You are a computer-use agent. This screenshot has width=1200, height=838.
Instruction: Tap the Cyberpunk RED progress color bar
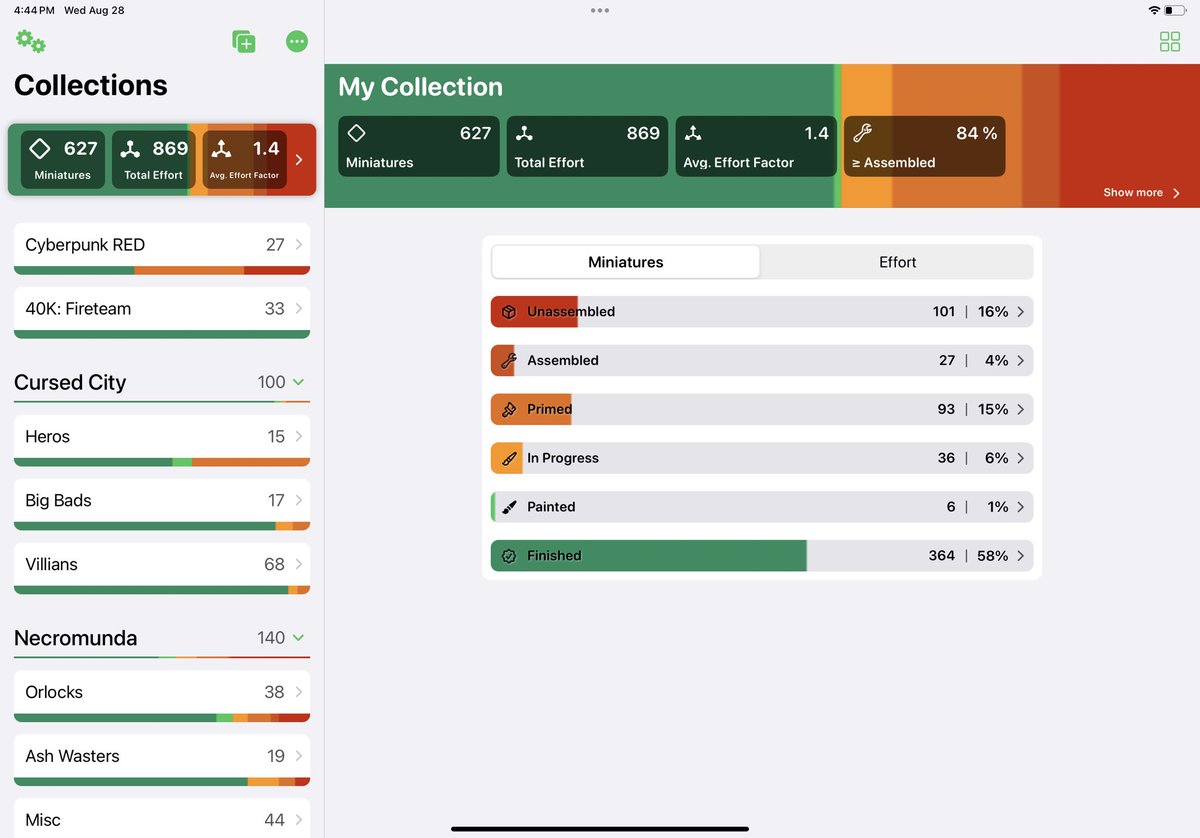point(162,270)
